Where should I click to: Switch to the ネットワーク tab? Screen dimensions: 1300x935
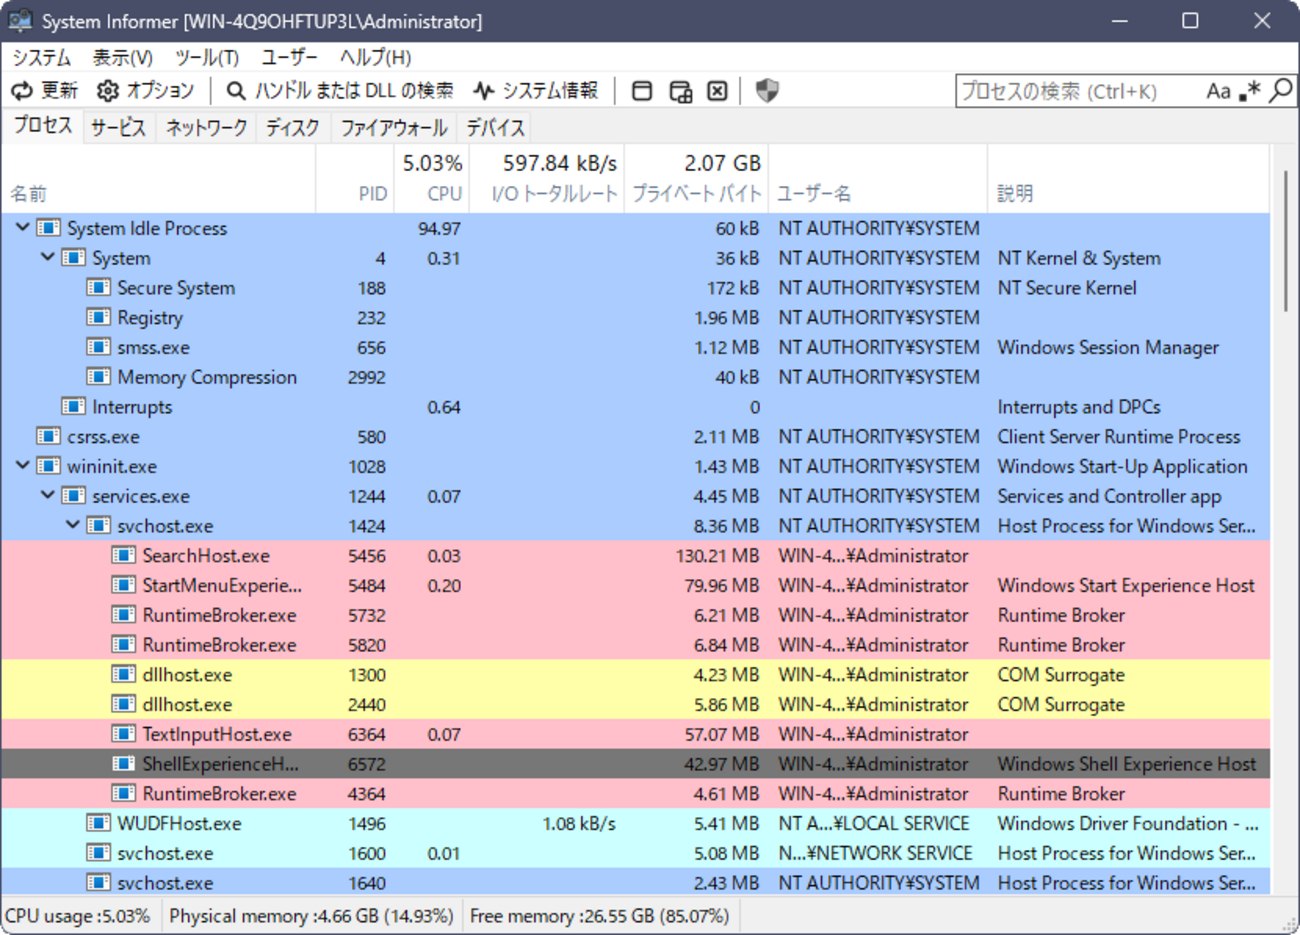[206, 128]
